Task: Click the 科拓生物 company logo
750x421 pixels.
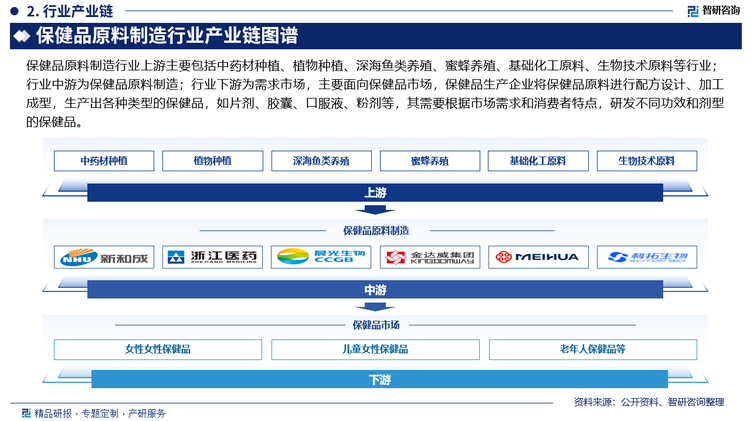Action: point(647,257)
